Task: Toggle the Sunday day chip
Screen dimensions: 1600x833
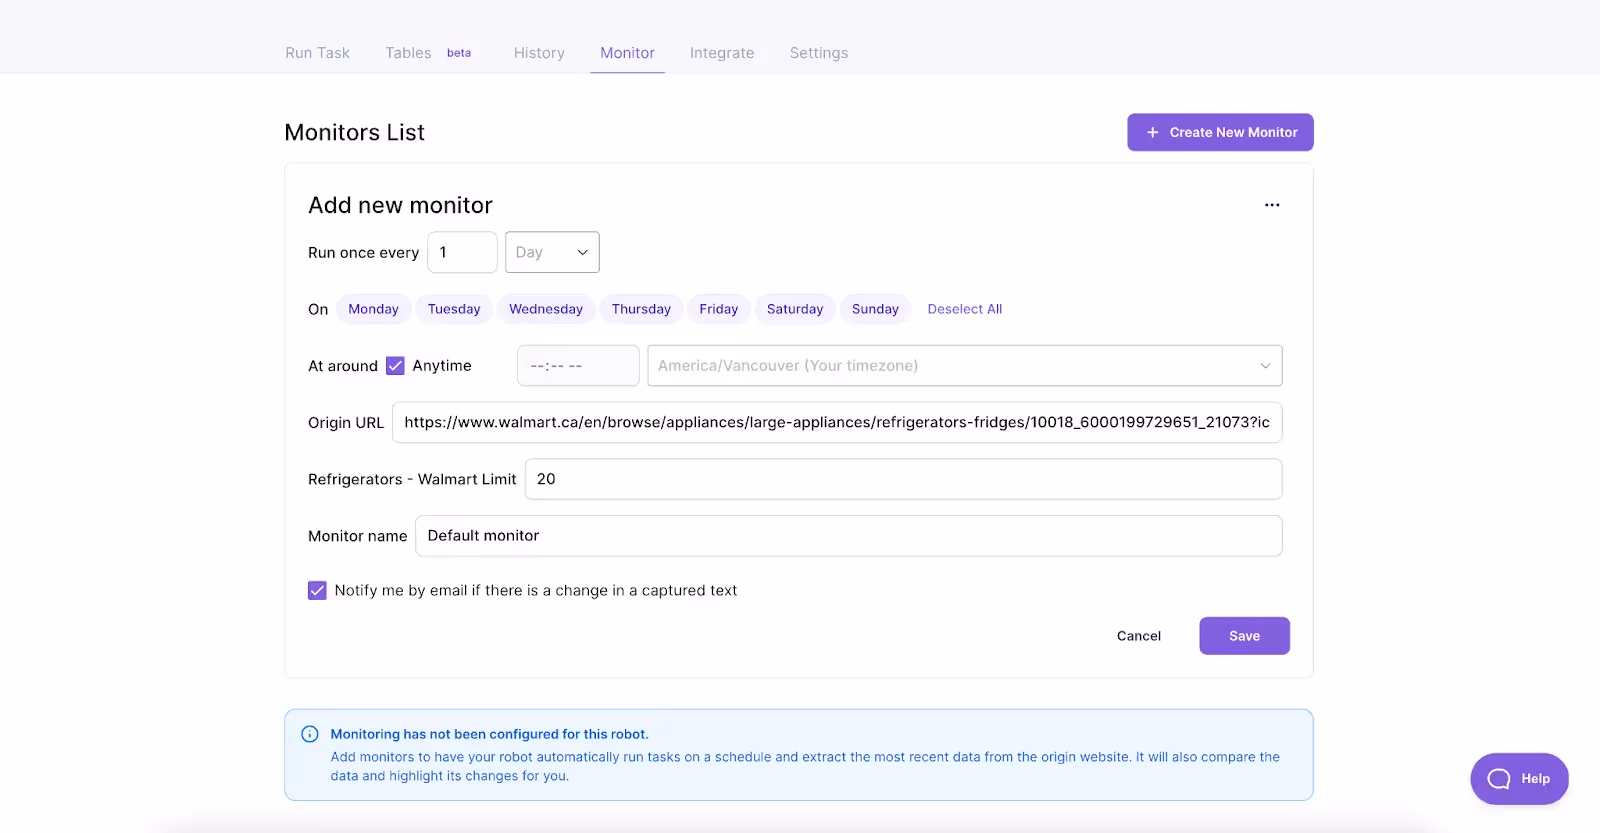Action: pyautogui.click(x=875, y=309)
